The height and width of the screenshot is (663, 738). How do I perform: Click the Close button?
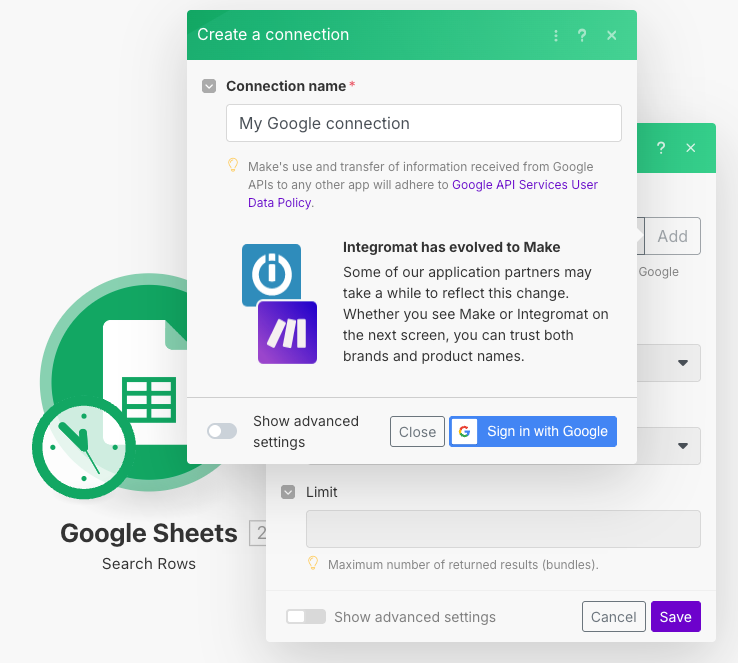(417, 431)
